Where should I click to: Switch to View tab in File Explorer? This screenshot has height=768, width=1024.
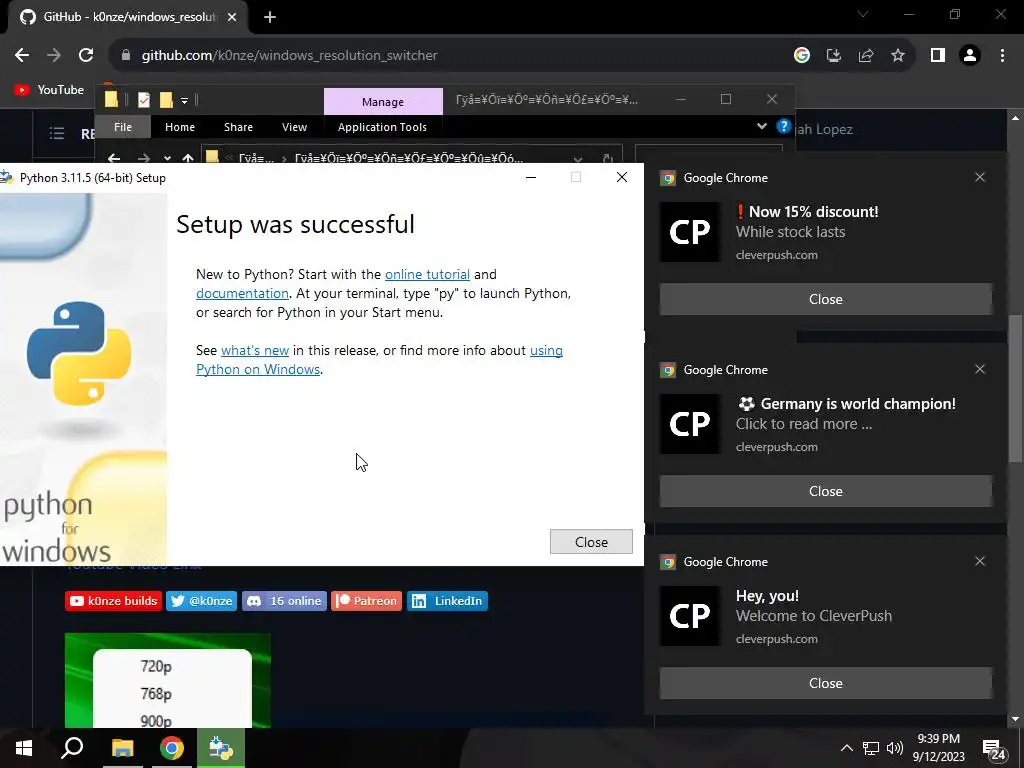(294, 127)
